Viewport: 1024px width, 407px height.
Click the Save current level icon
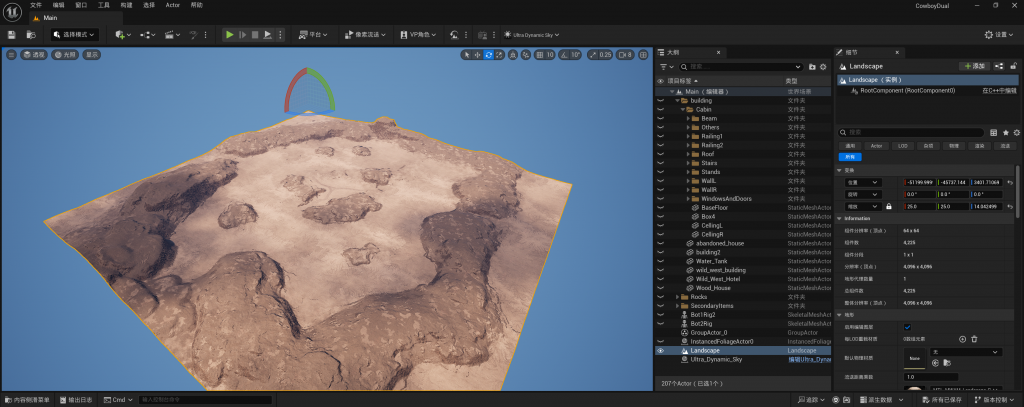[11, 35]
